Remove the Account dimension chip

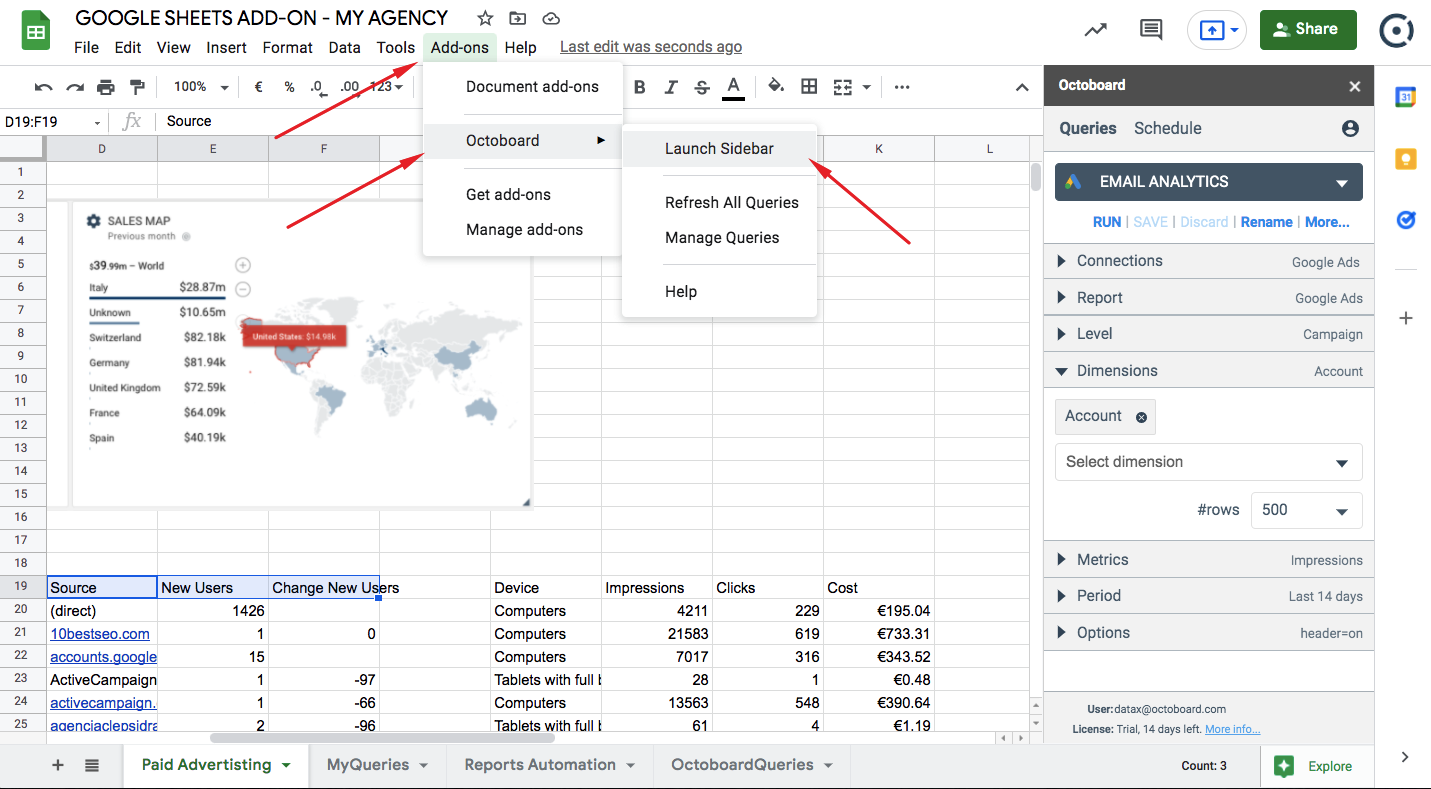1141,417
